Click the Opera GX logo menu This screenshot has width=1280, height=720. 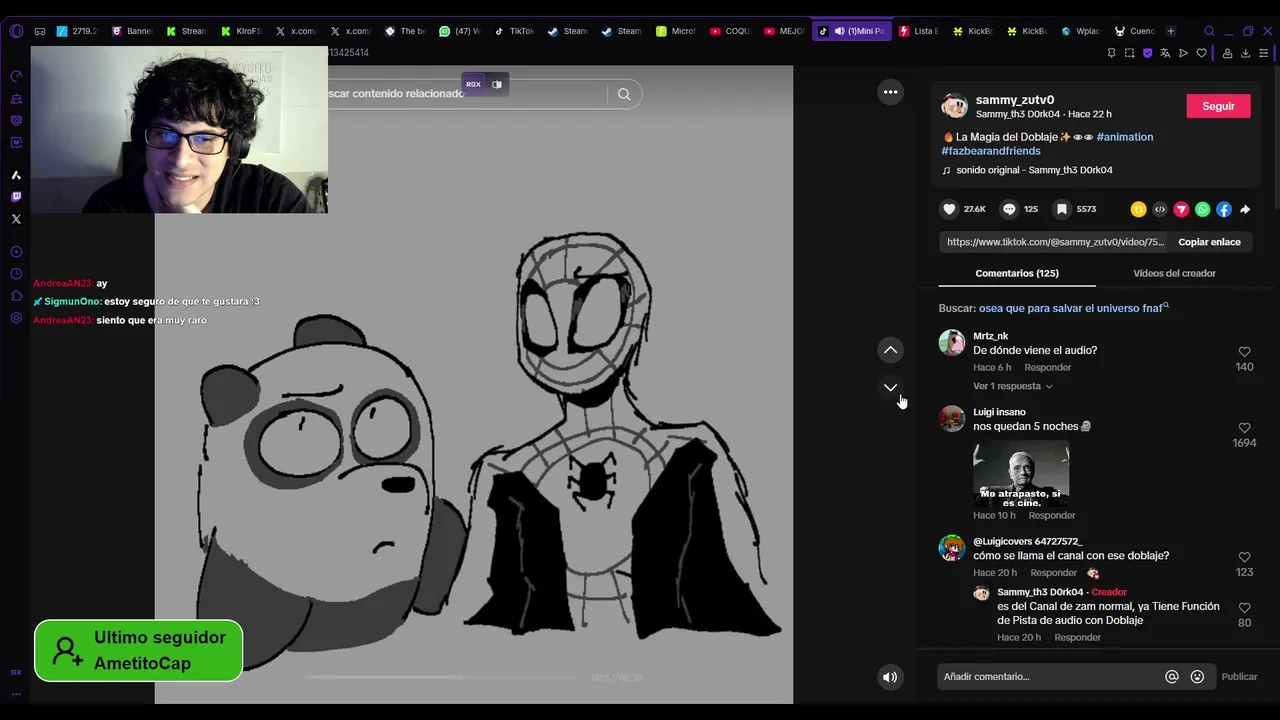tap(15, 31)
